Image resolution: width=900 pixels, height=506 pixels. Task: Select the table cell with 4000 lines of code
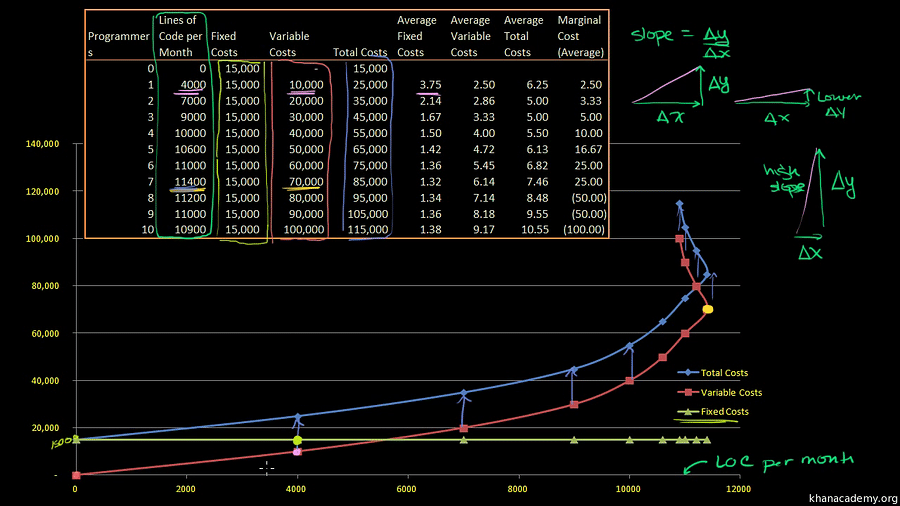[x=193, y=85]
